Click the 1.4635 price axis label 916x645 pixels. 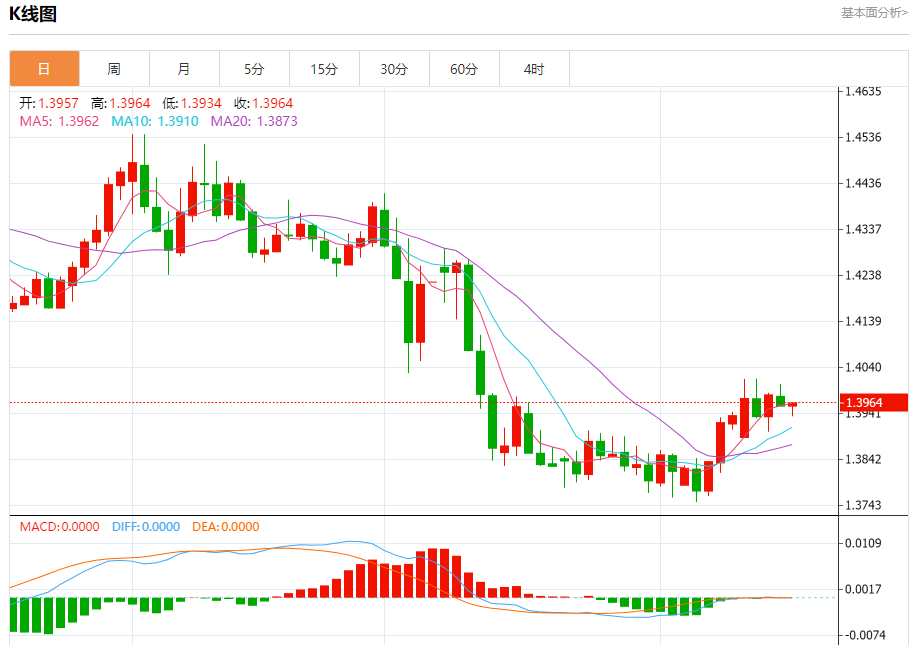click(x=863, y=92)
